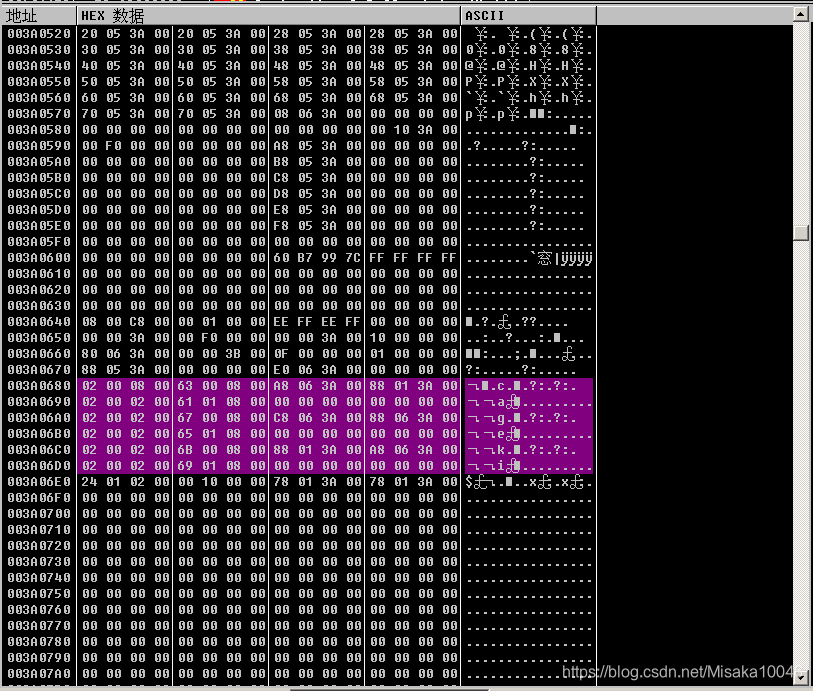Click hex byte 69 in row 003A06D0
Viewport: 813px width, 691px height.
[185, 466]
